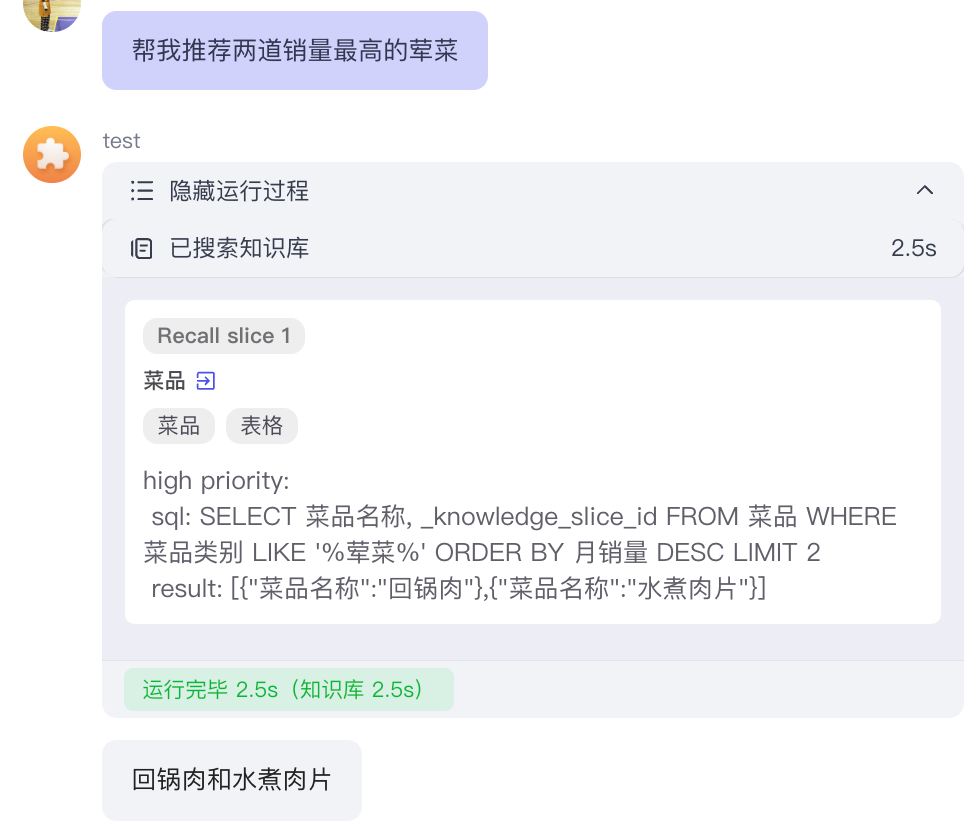Click the orange puzzle bot avatar

[52, 155]
